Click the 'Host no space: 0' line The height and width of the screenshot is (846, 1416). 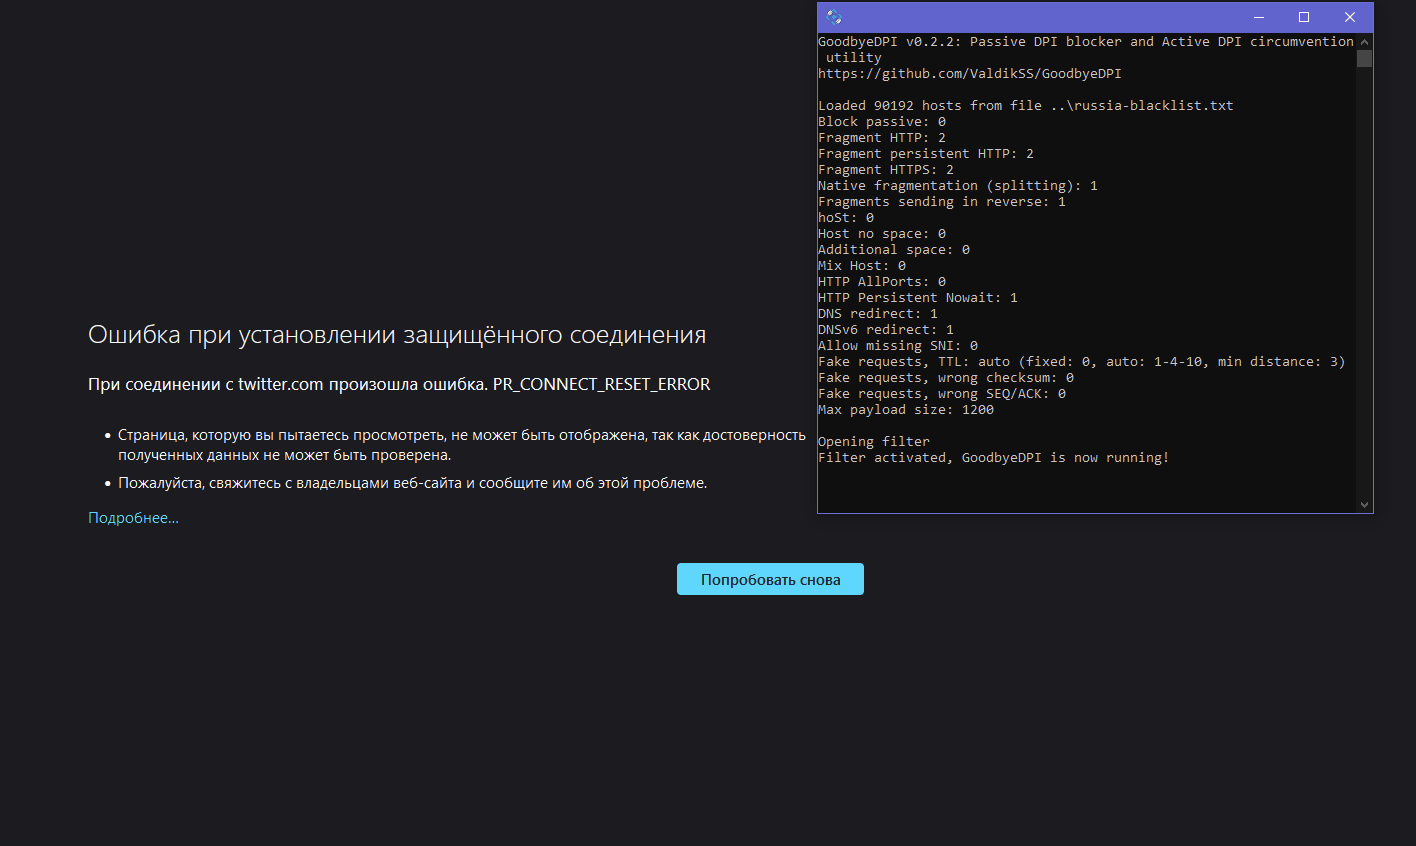(882, 234)
